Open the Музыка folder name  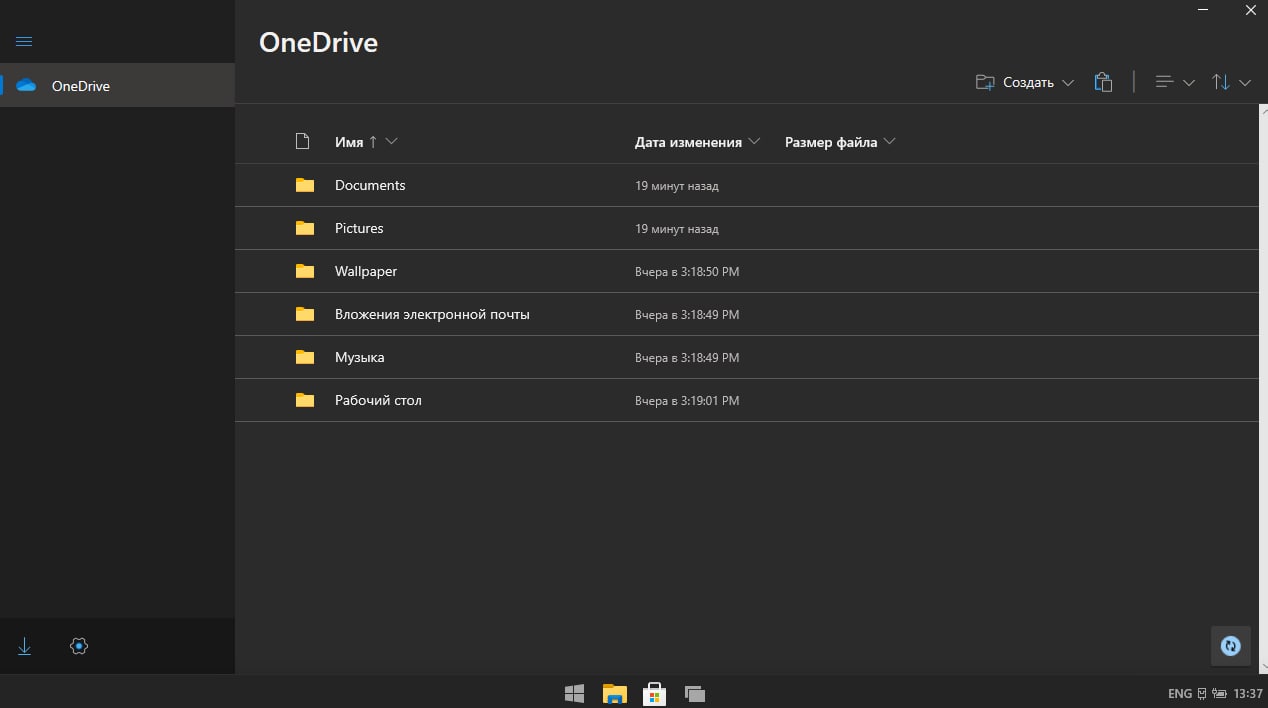(x=360, y=357)
